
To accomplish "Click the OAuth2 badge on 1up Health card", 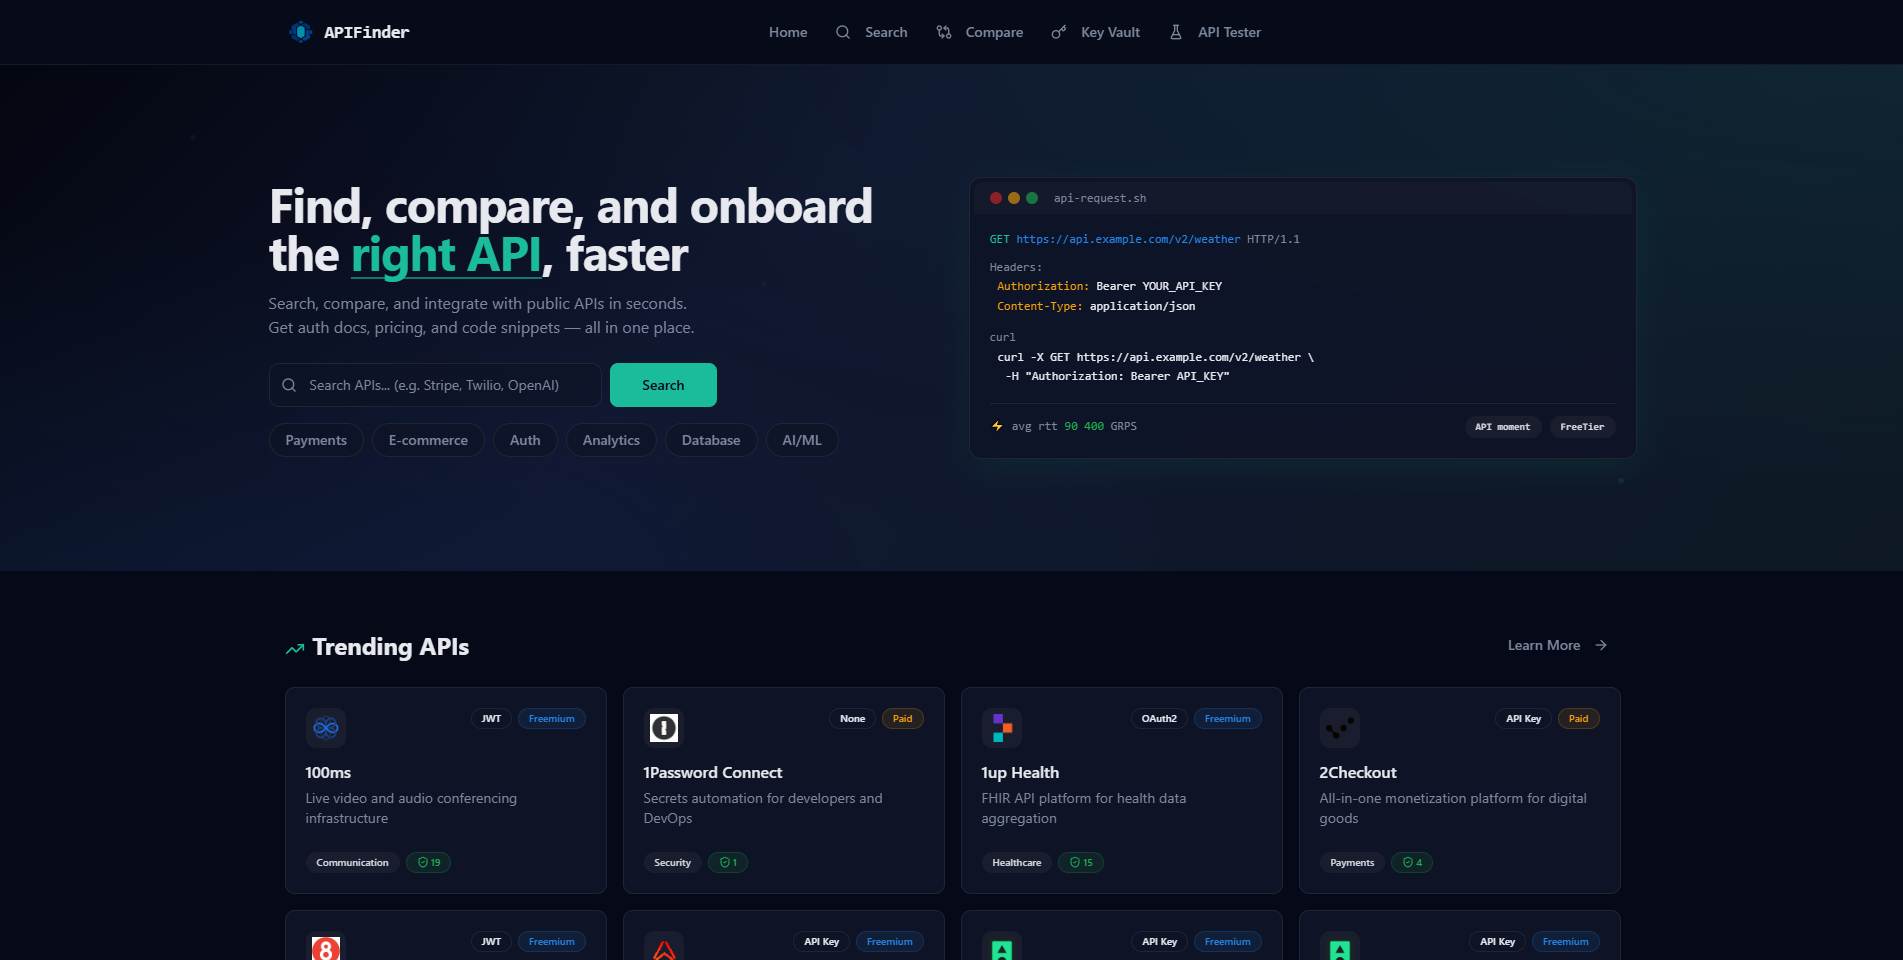I will [1159, 719].
